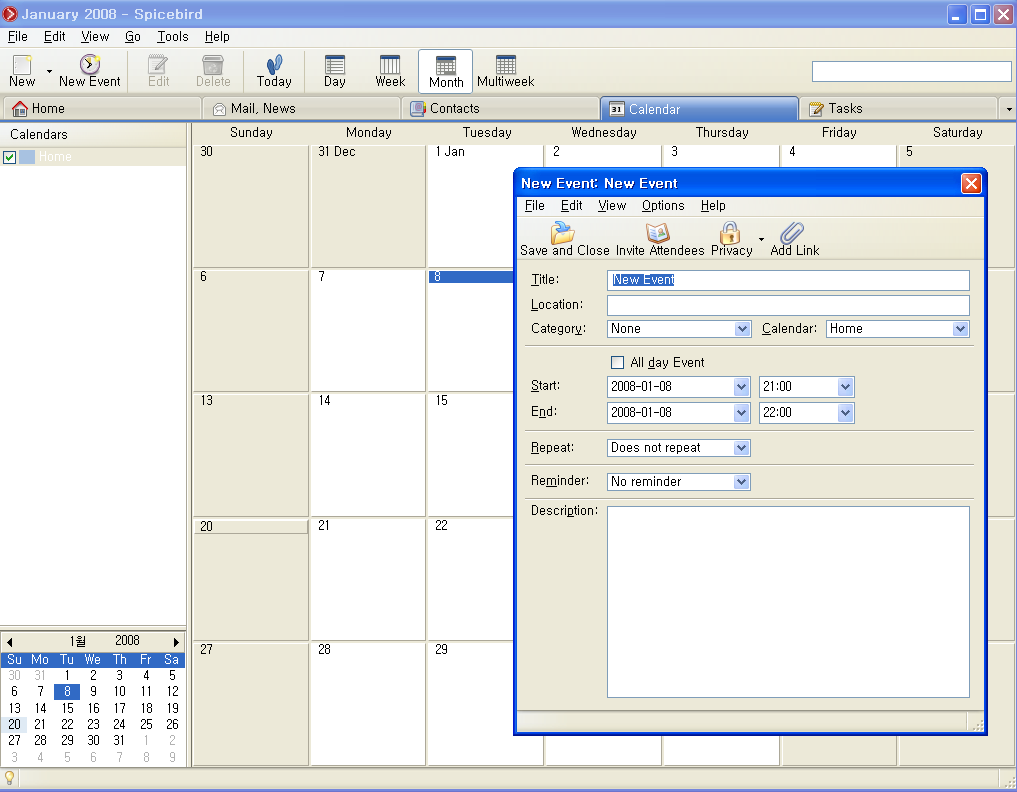1017x792 pixels.
Task: Open the Tools menu in Spicebird
Action: pos(173,36)
